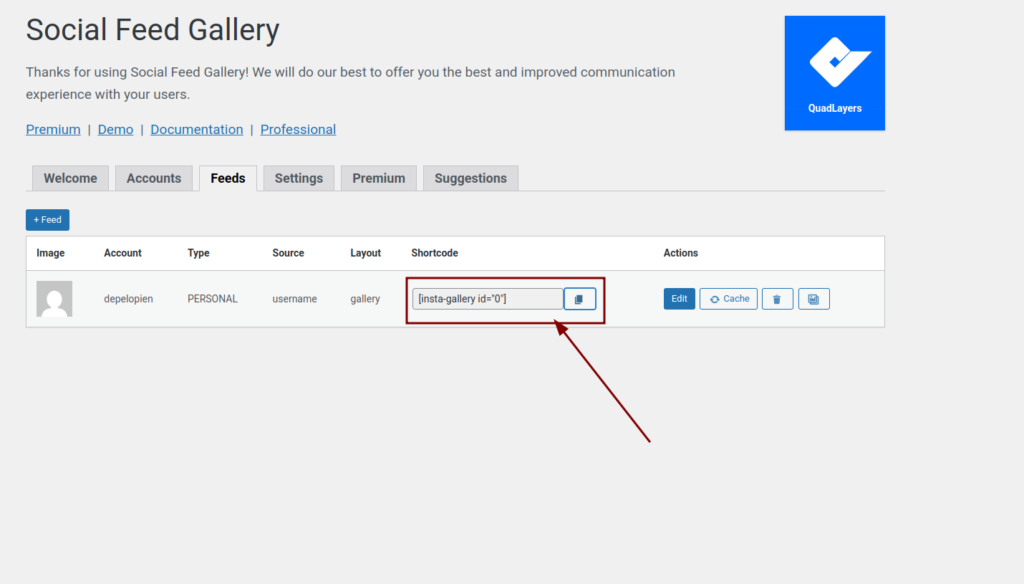The width and height of the screenshot is (1024, 584).
Task: Open the Accounts tab
Action: [x=154, y=178]
